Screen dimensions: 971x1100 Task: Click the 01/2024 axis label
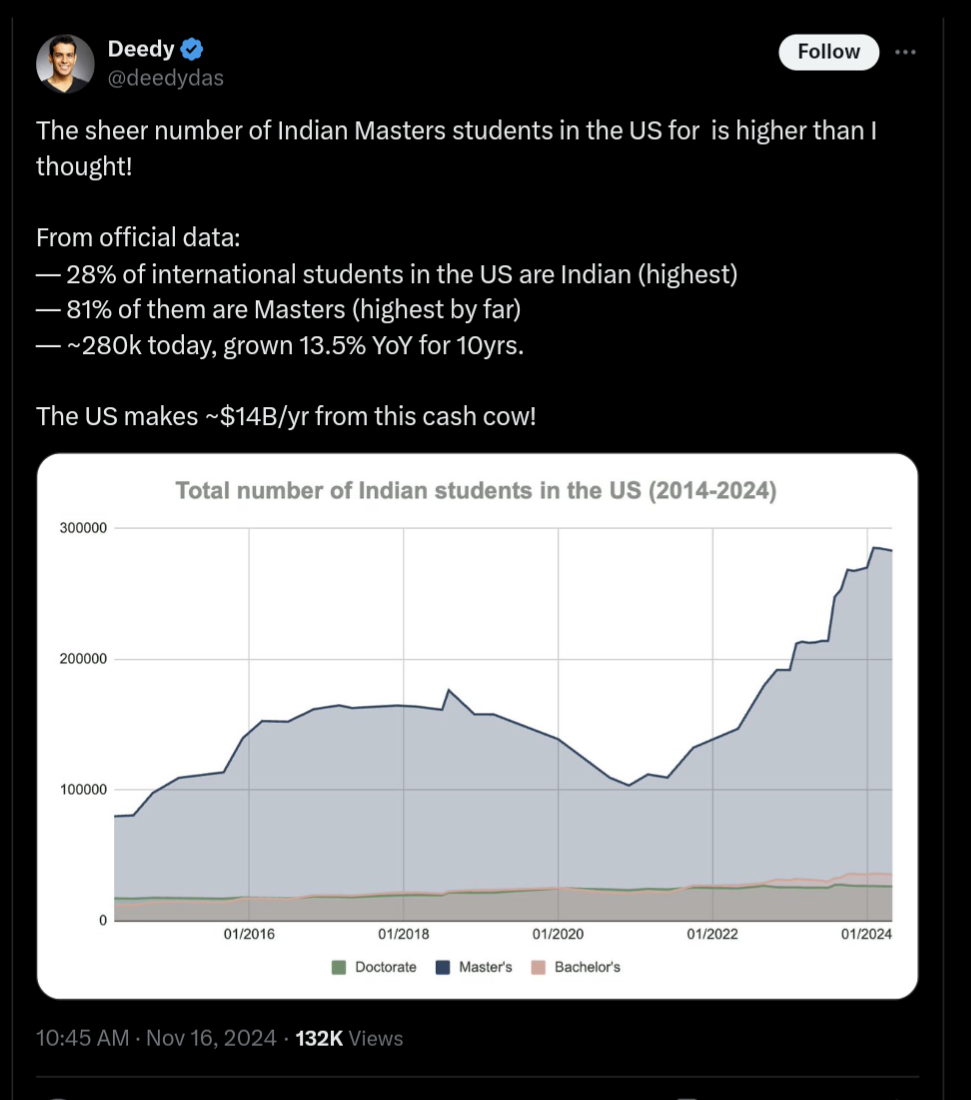[x=866, y=934]
